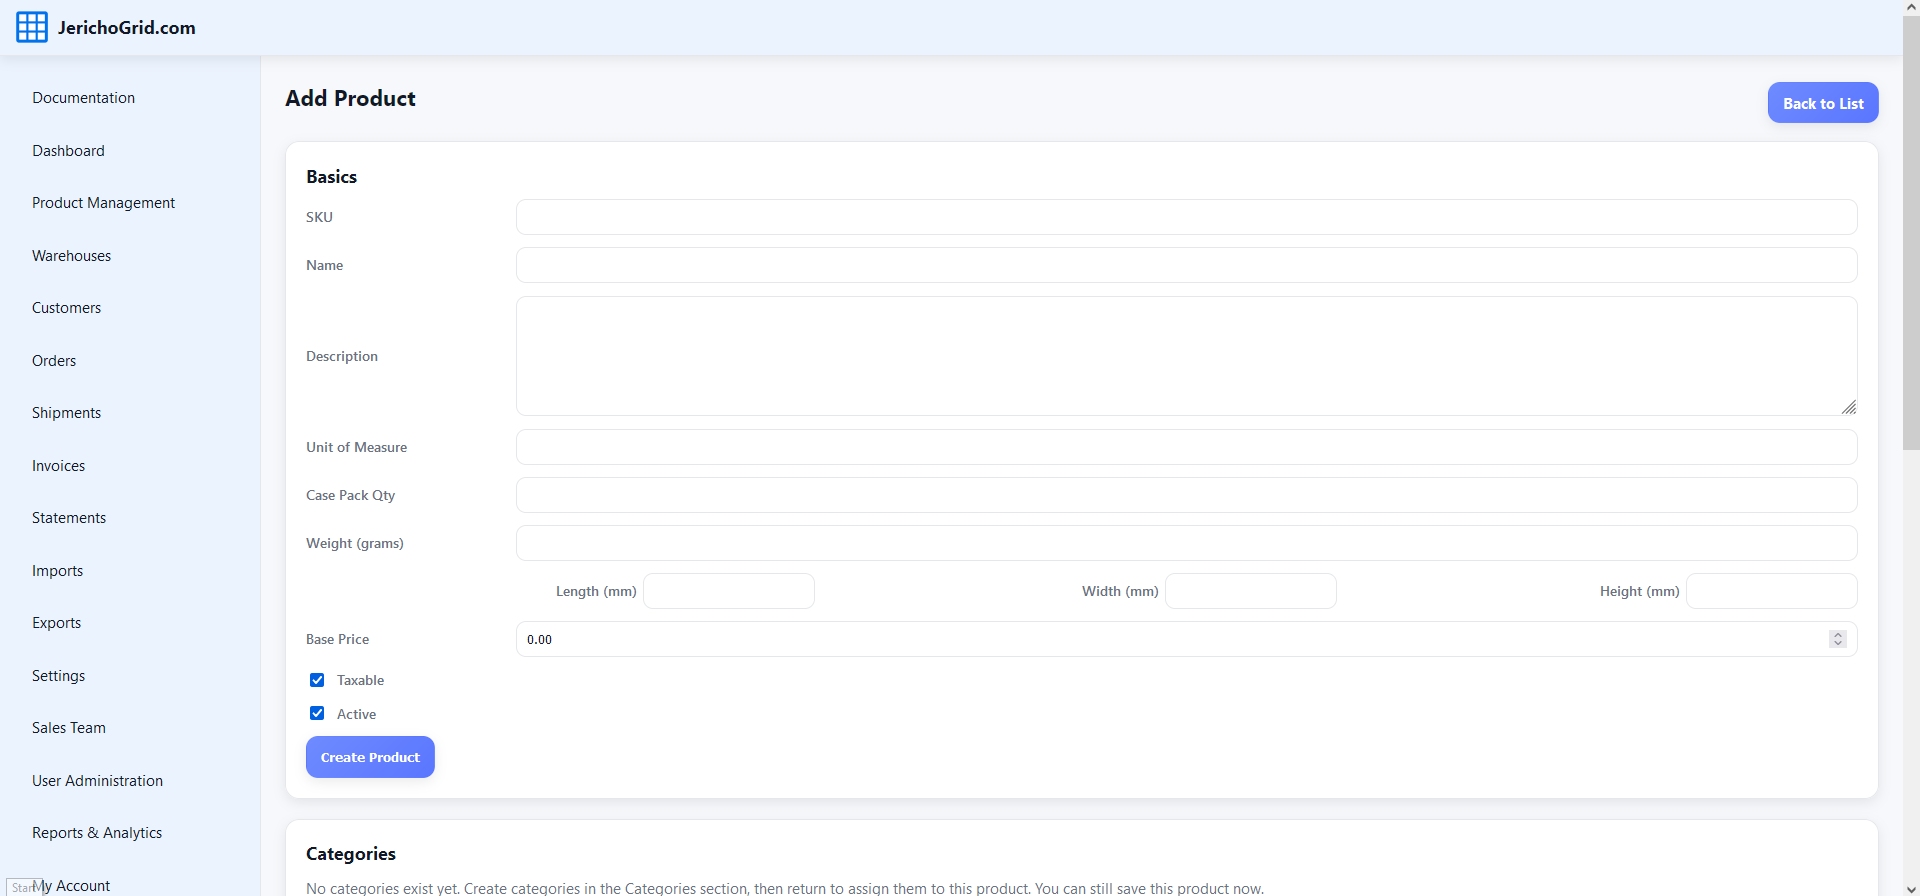This screenshot has height=896, width=1920.
Task: Click into the Description text area
Action: [x=1186, y=356]
